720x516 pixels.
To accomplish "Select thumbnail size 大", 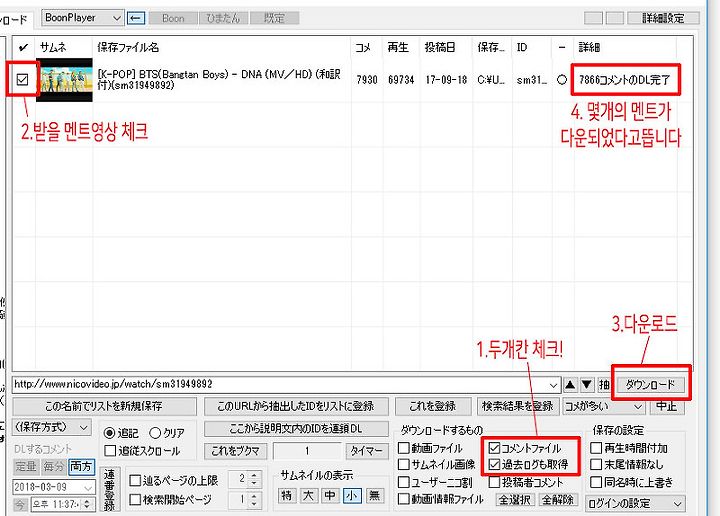I will point(308,495).
